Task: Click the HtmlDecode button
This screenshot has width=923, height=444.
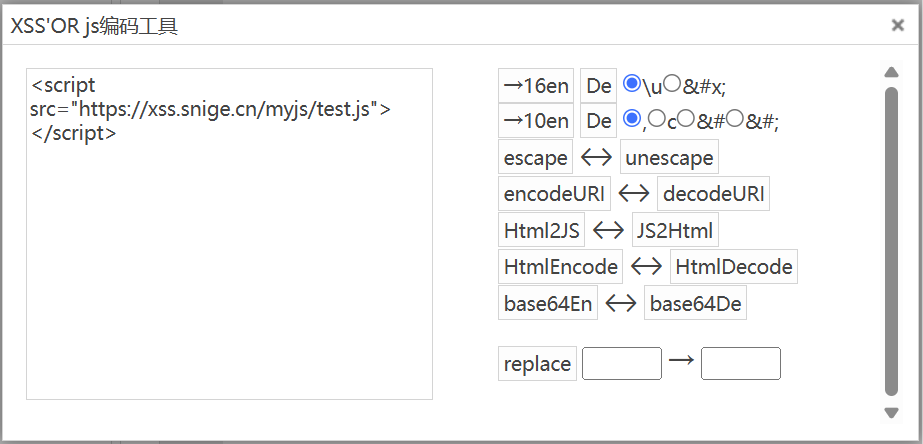Action: pyautogui.click(x=733, y=266)
